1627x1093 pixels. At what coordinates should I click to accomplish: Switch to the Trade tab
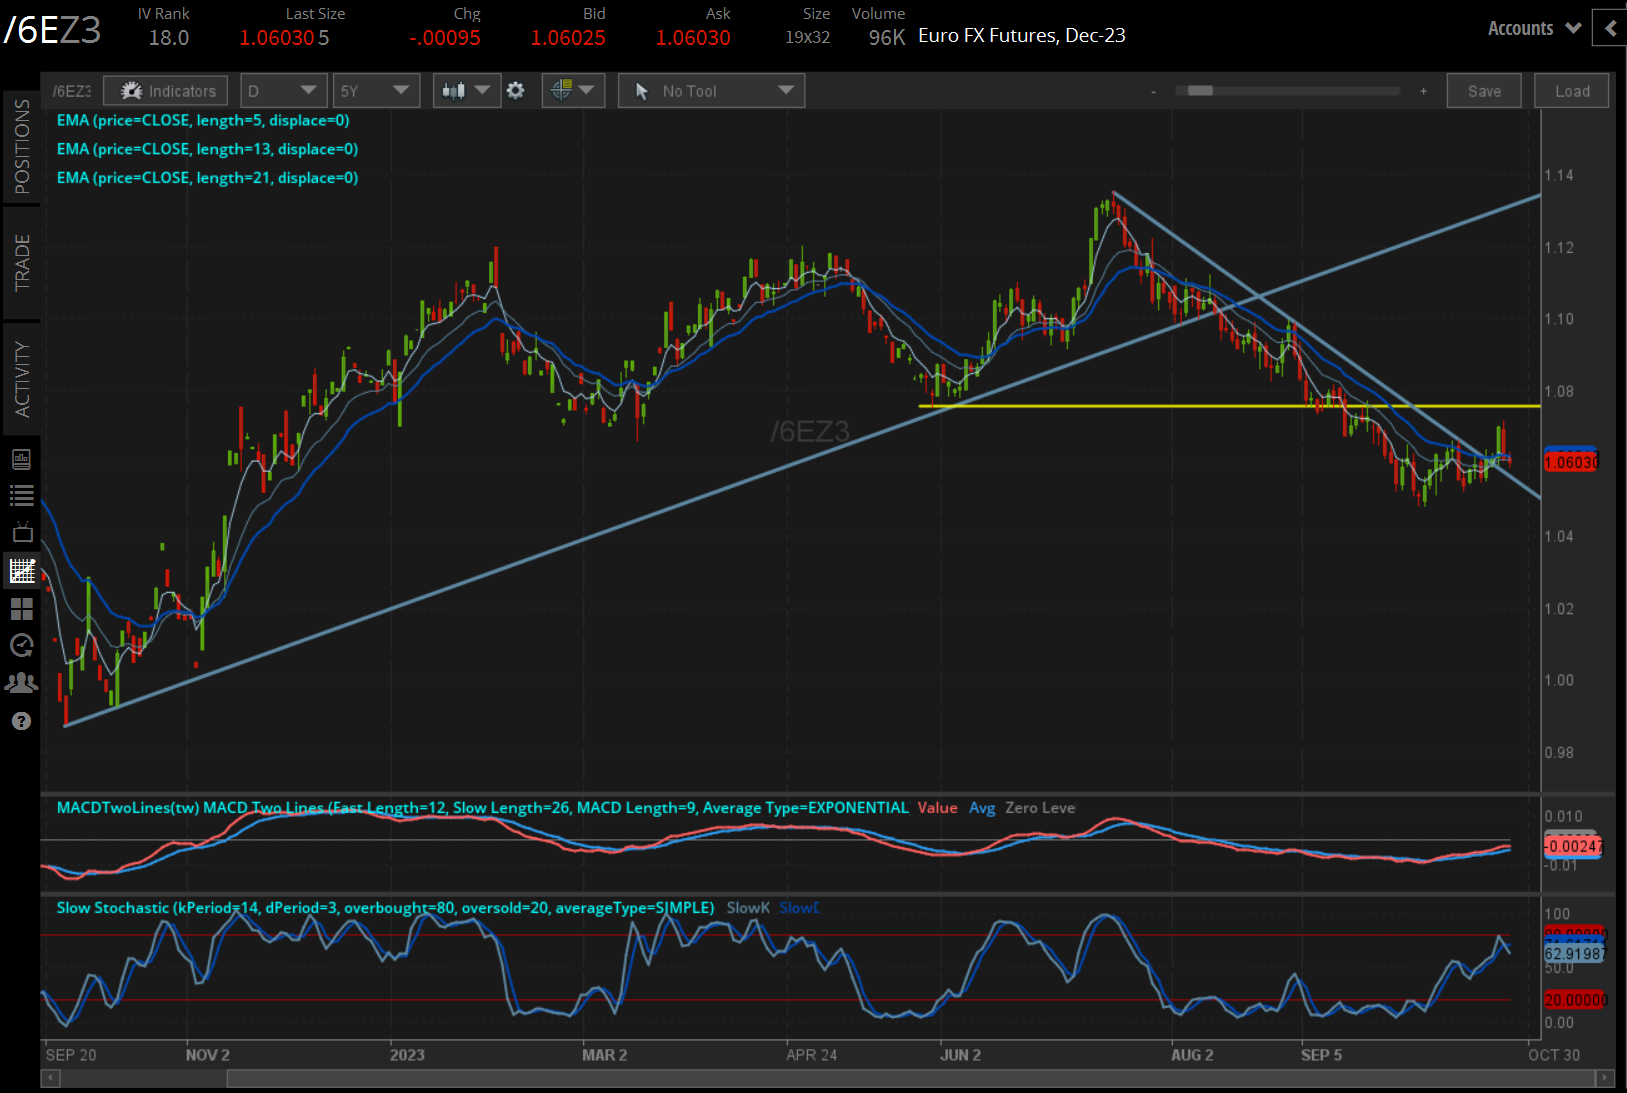[22, 263]
